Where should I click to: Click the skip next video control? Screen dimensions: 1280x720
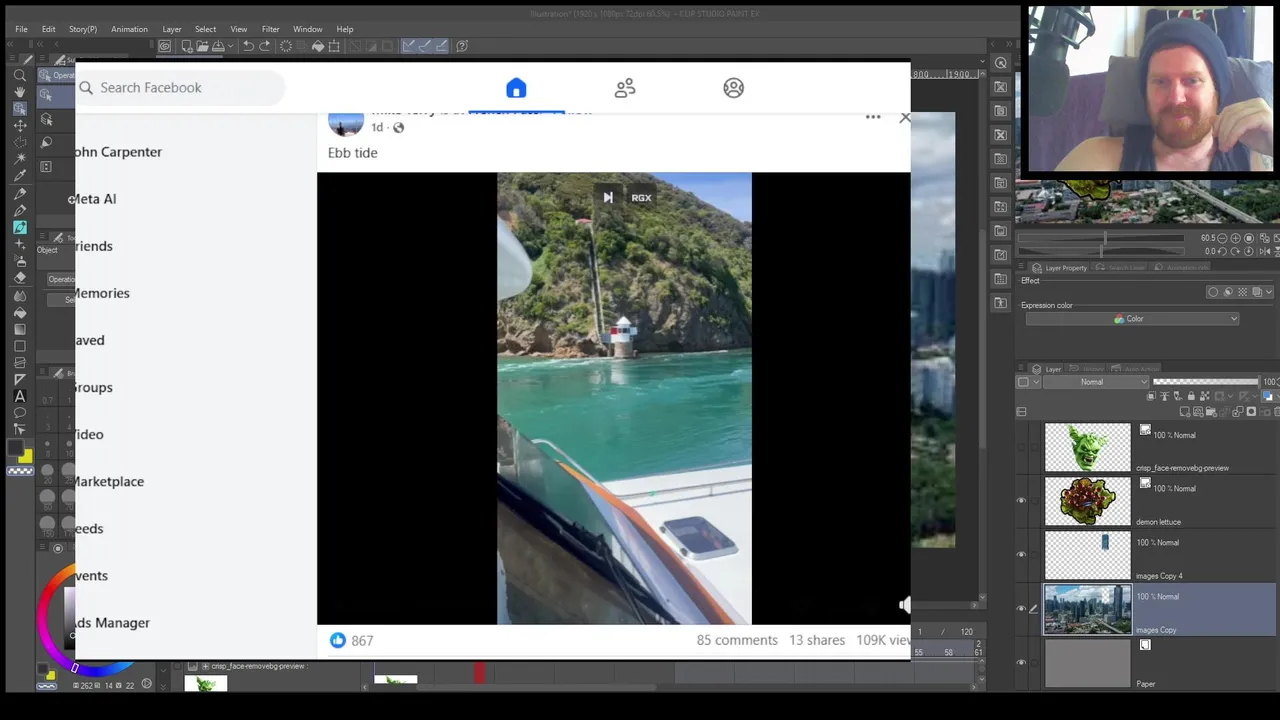607,197
